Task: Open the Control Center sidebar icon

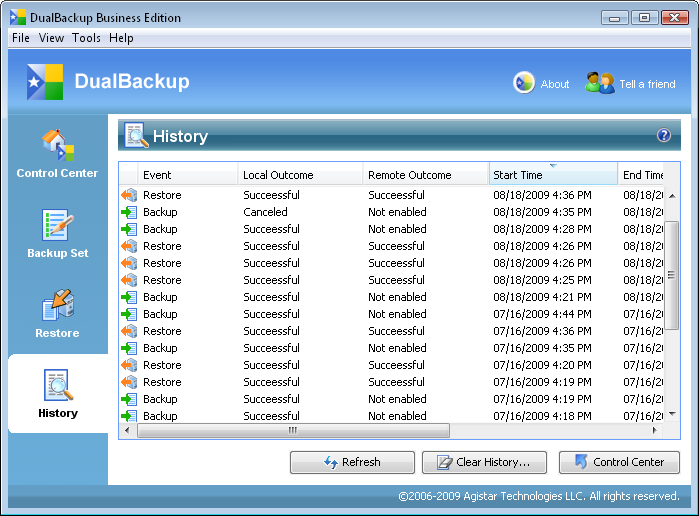Action: [58, 145]
